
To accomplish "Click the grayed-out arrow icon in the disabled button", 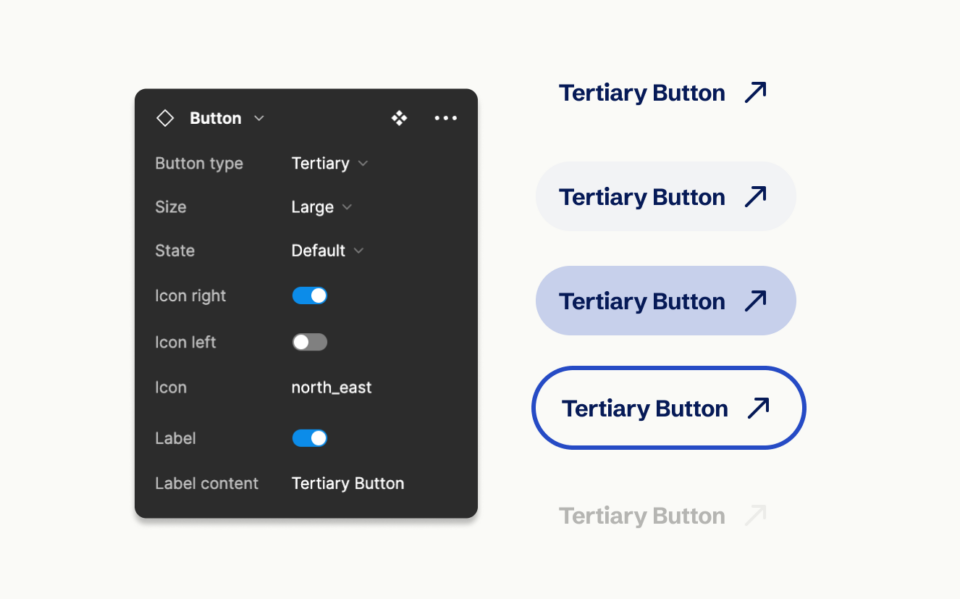I will point(756,515).
